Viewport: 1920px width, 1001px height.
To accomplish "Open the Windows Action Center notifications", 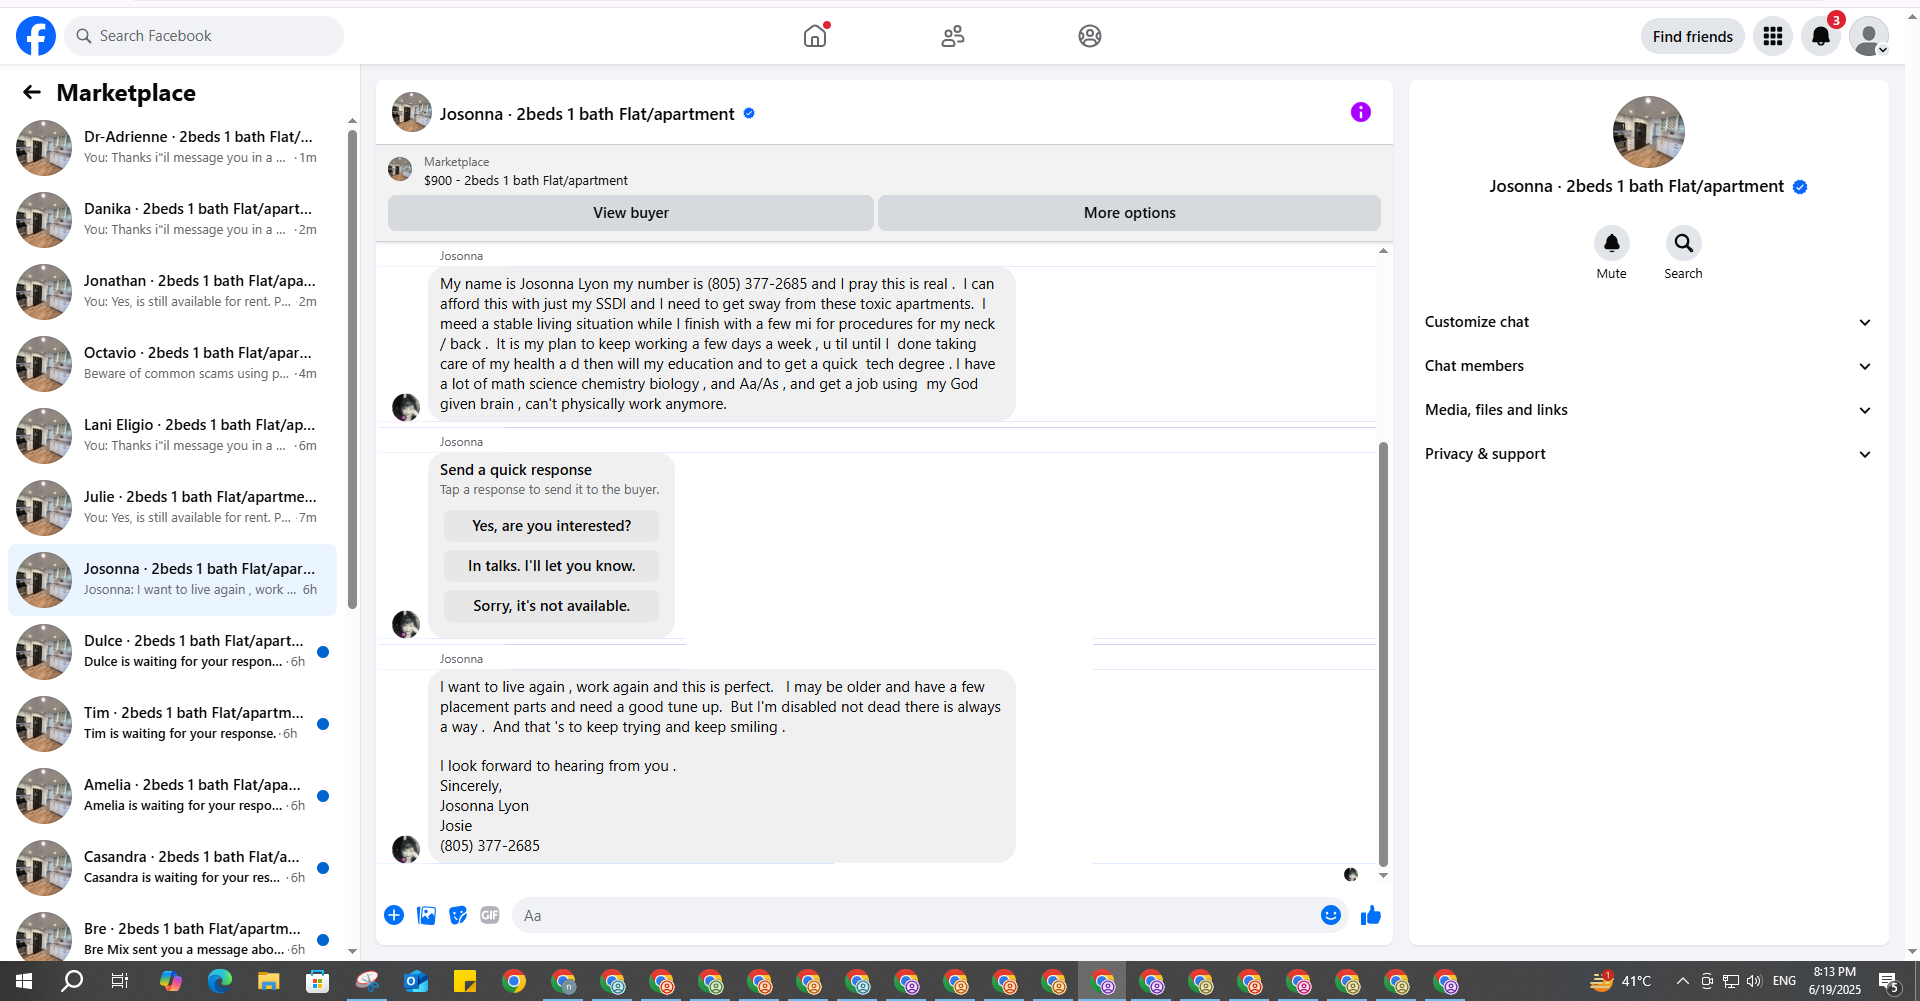I will click(1889, 981).
